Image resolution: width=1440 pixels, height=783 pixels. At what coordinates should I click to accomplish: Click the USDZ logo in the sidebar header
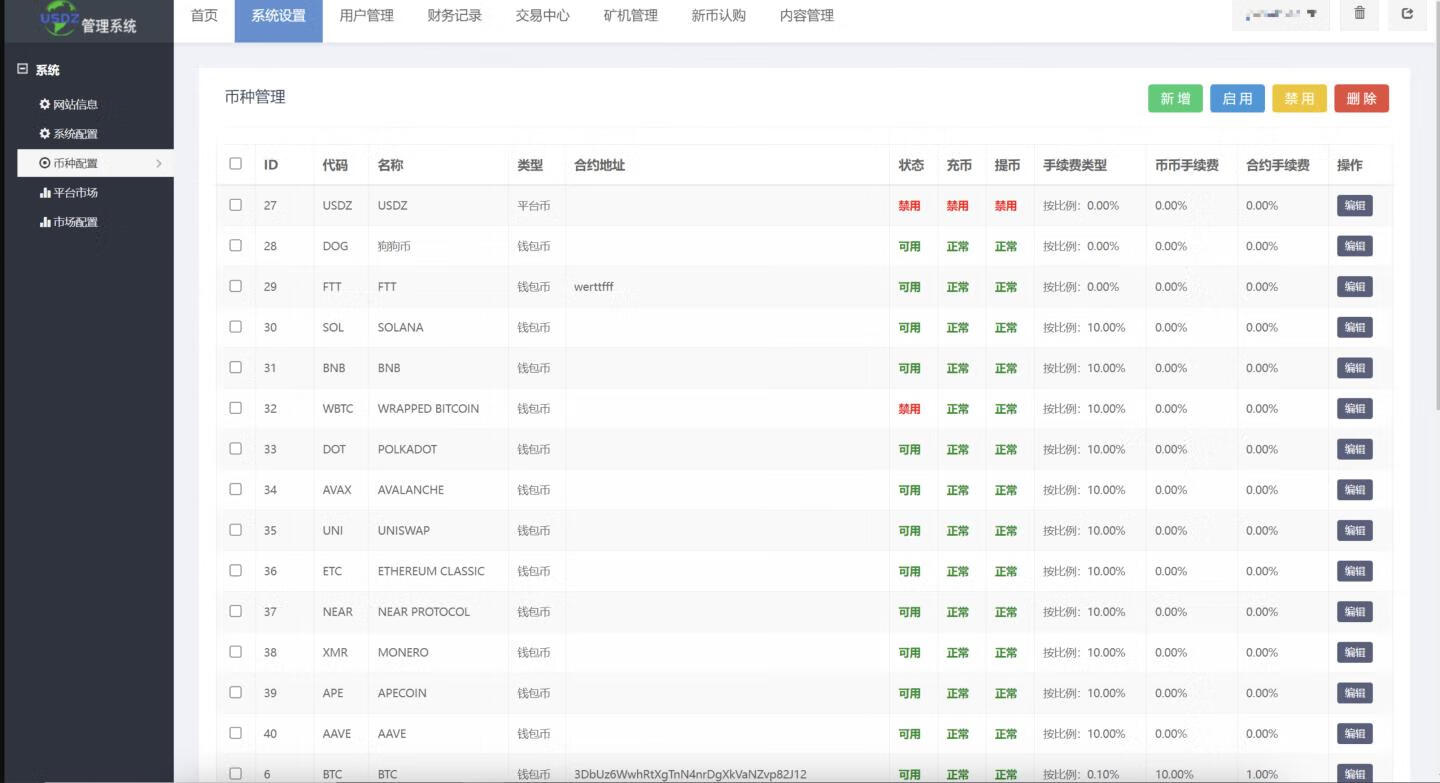[x=58, y=17]
